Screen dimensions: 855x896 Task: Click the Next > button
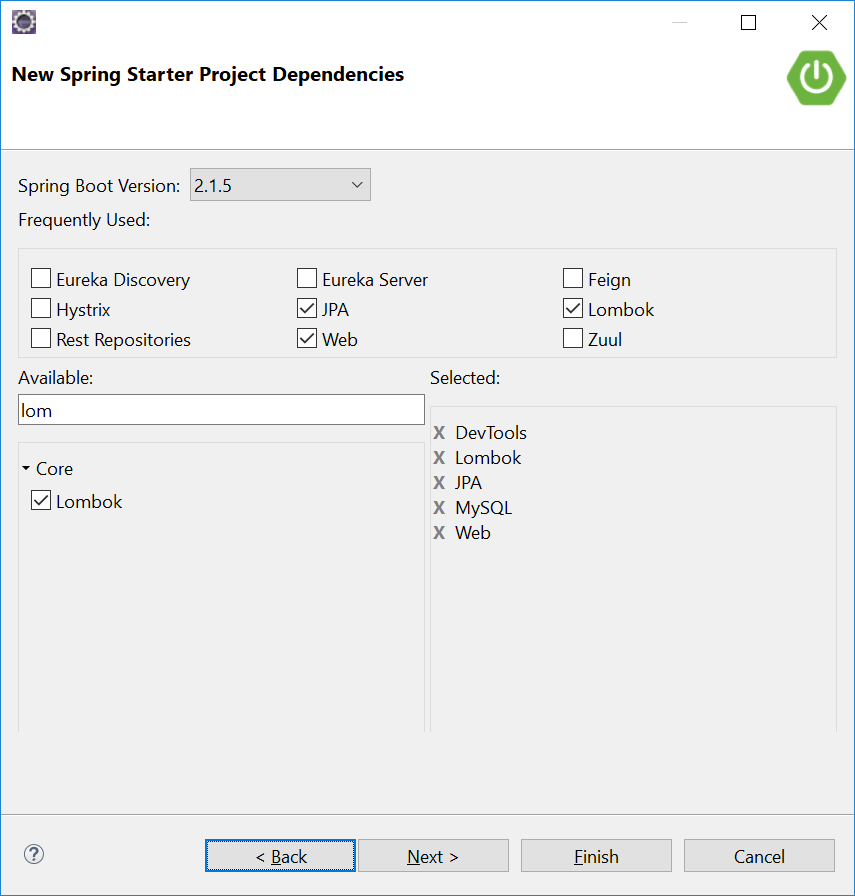click(433, 855)
